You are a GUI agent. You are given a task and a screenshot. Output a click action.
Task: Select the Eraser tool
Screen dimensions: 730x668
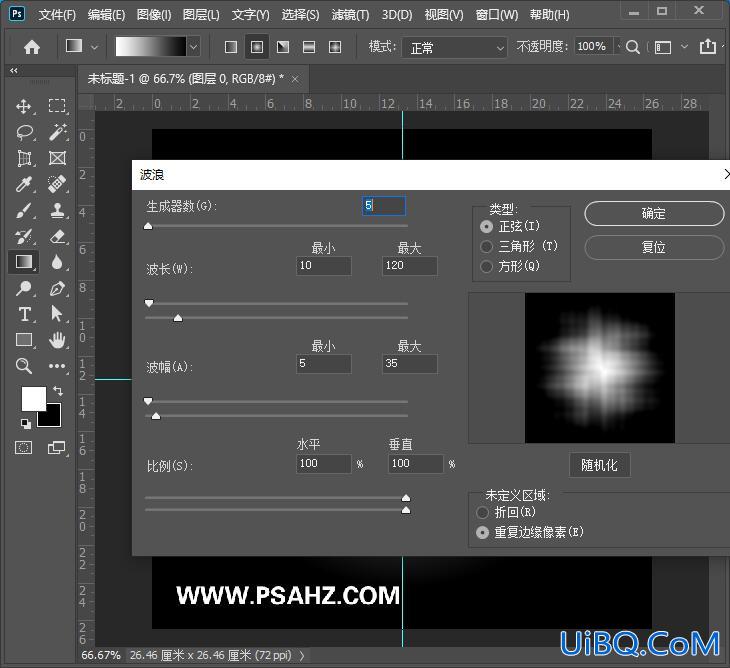[x=57, y=236]
